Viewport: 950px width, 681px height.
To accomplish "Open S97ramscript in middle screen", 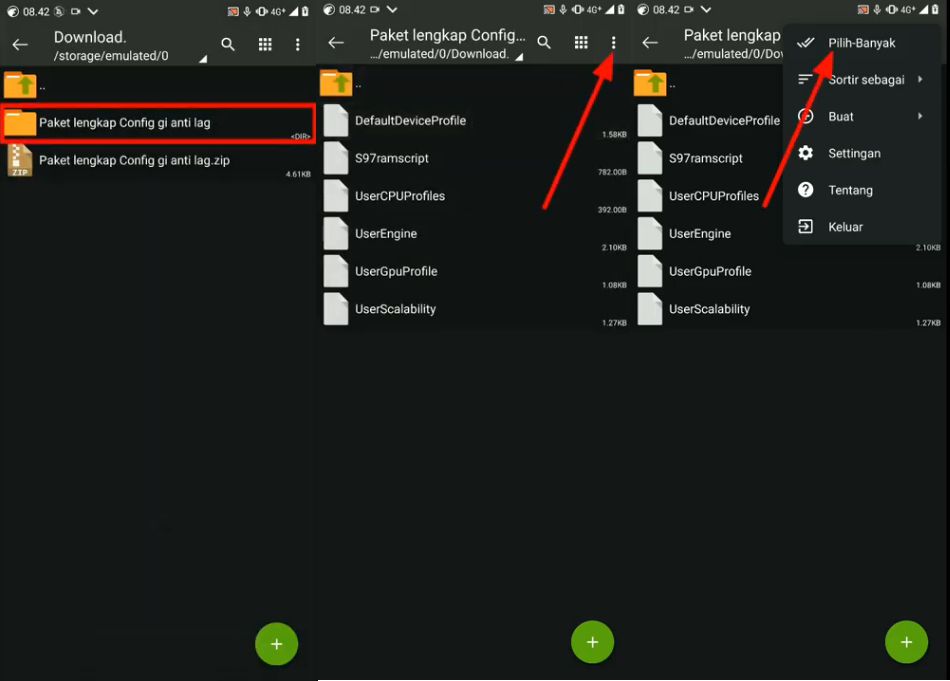I will [x=475, y=159].
